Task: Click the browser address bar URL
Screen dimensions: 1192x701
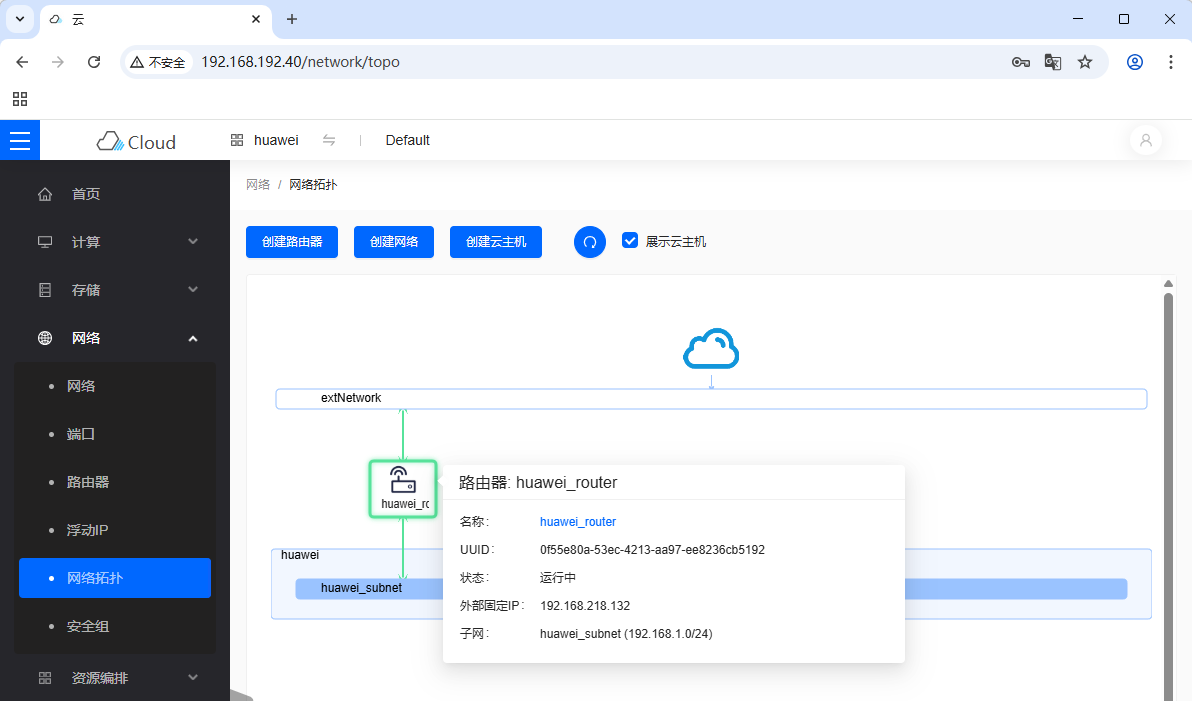Action: pos(300,62)
